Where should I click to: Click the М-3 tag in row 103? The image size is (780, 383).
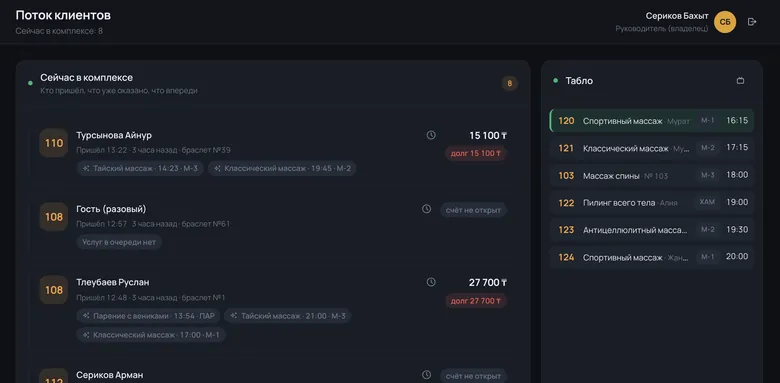pos(708,175)
